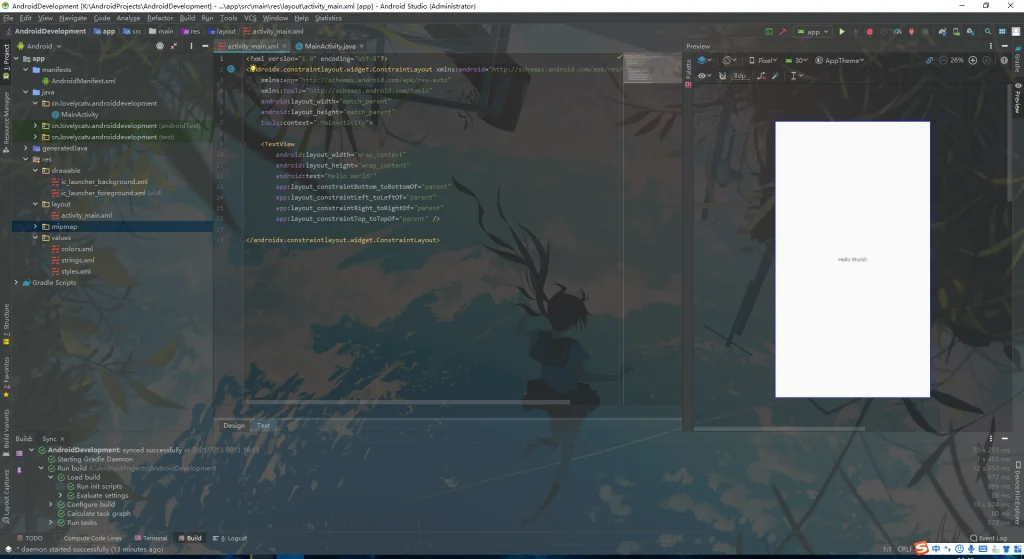Image resolution: width=1024 pixels, height=559 pixels.
Task: Open the Logcat tool tab
Action: click(x=230, y=538)
